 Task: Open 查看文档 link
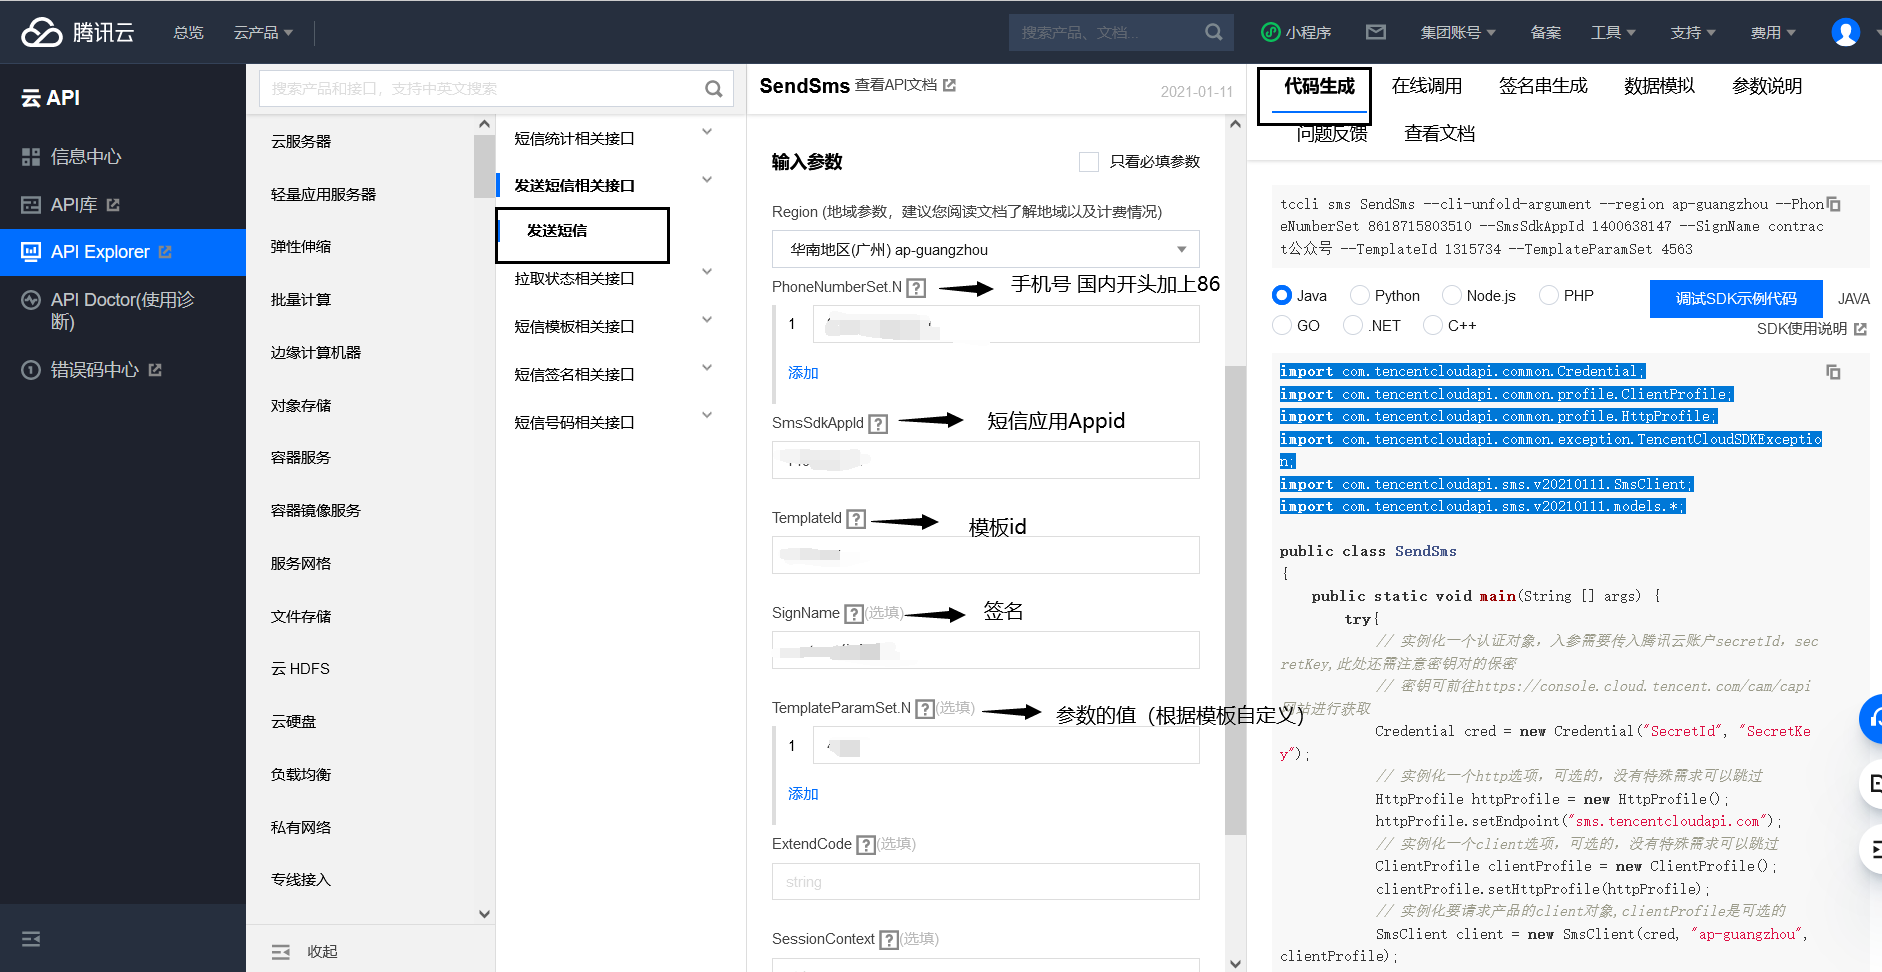pyautogui.click(x=1439, y=134)
